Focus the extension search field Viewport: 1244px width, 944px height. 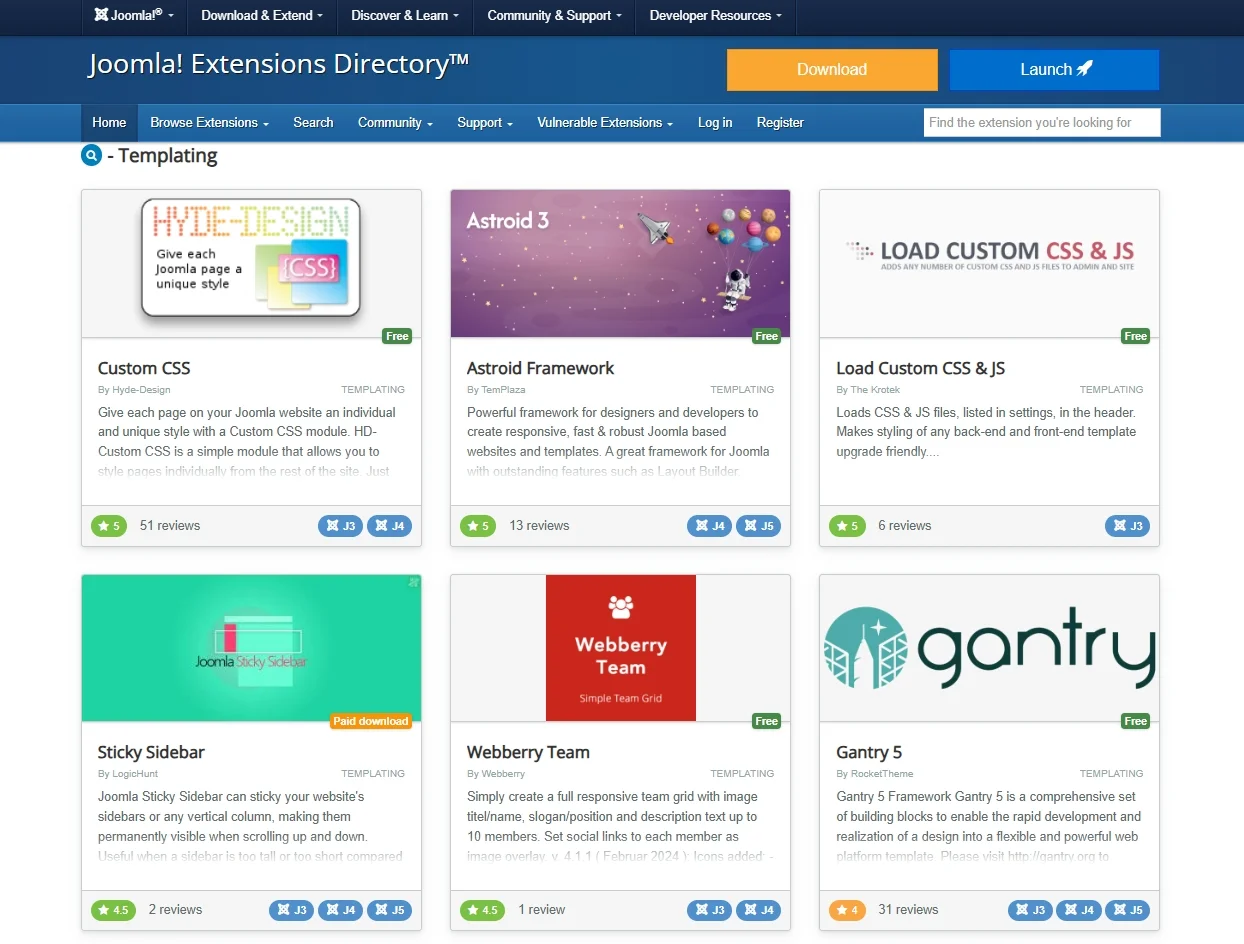(x=1042, y=123)
